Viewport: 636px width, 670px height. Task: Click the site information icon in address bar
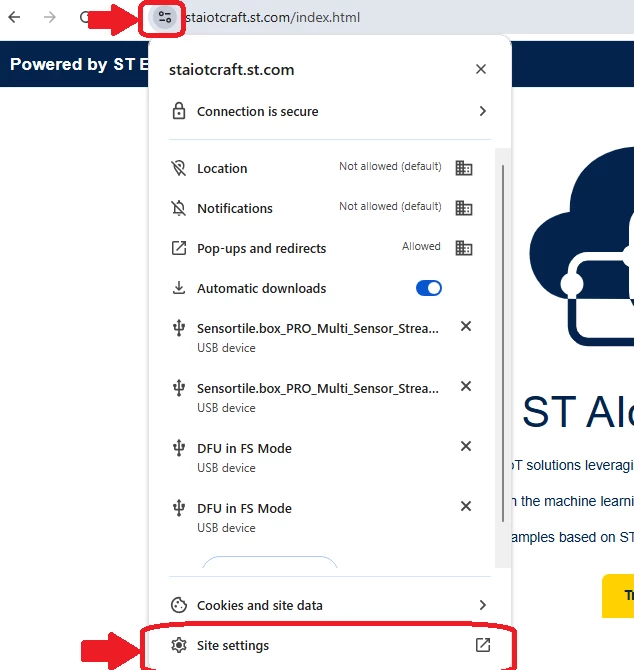click(x=165, y=17)
